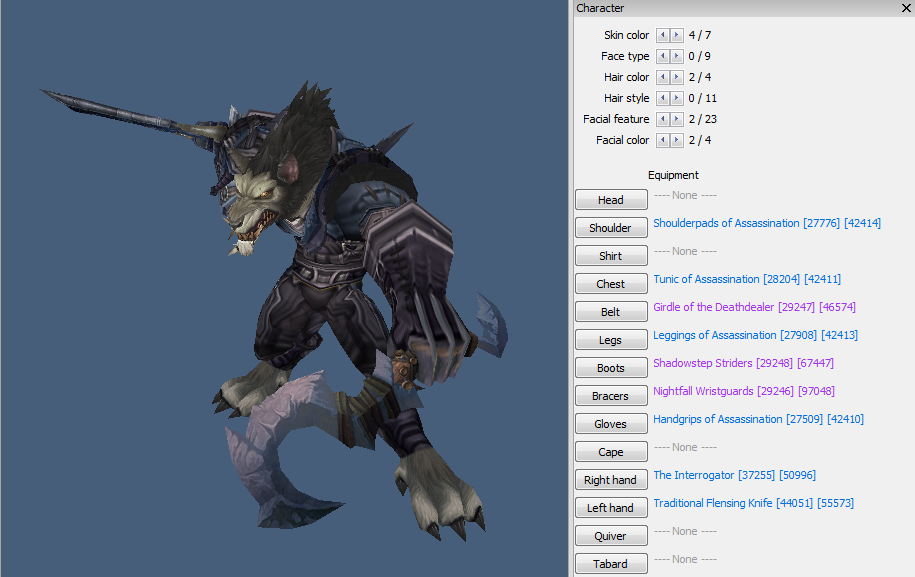Change the Bracers item
Image resolution: width=915 pixels, height=577 pixels.
click(611, 396)
